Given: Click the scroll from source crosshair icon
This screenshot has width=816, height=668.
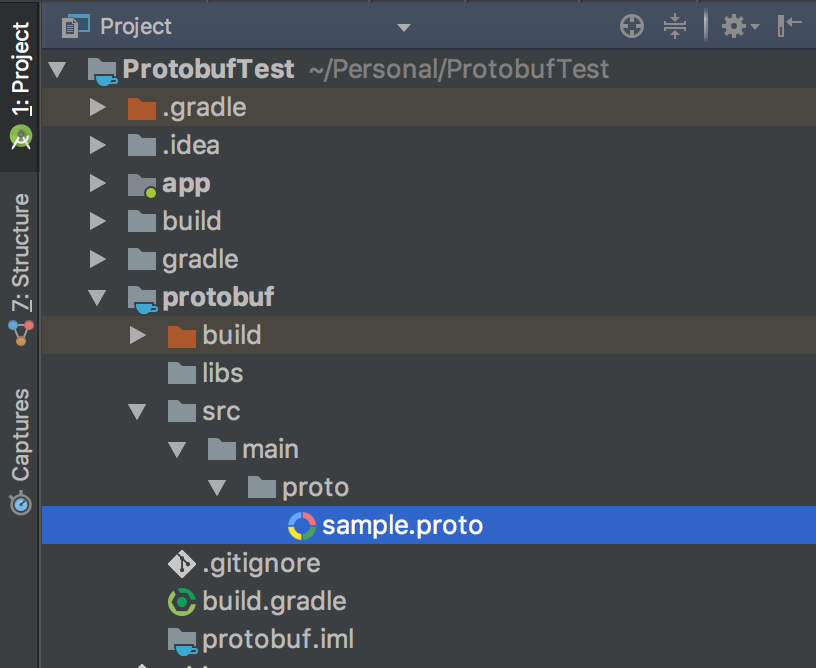Looking at the screenshot, I should pyautogui.click(x=632, y=27).
